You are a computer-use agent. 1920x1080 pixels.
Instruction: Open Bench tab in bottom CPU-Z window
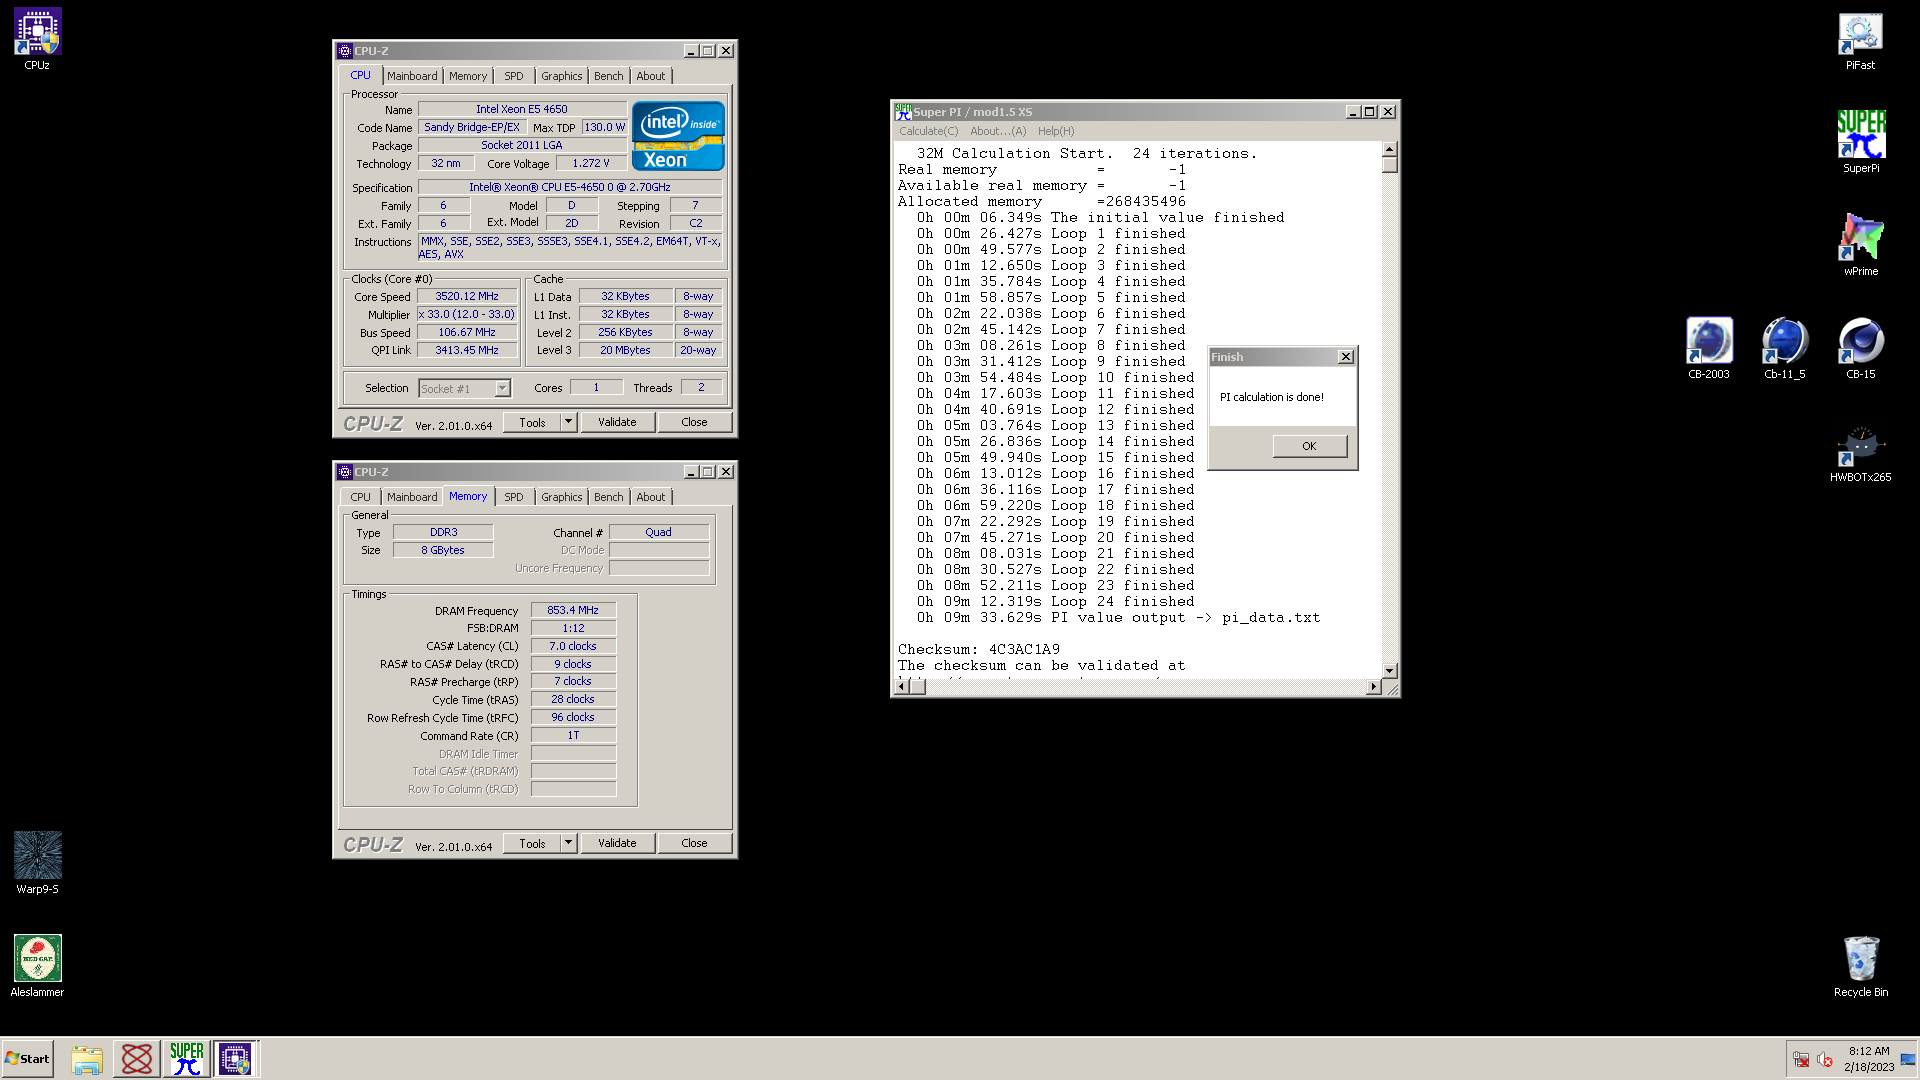point(608,497)
